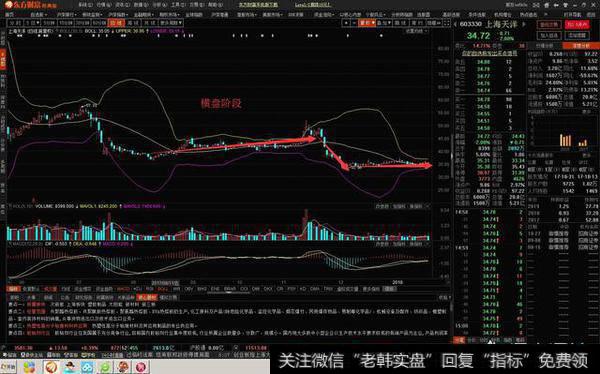Open the Level-2 link in title bar
Viewport: 600px width, 374px height.
tap(313, 5)
